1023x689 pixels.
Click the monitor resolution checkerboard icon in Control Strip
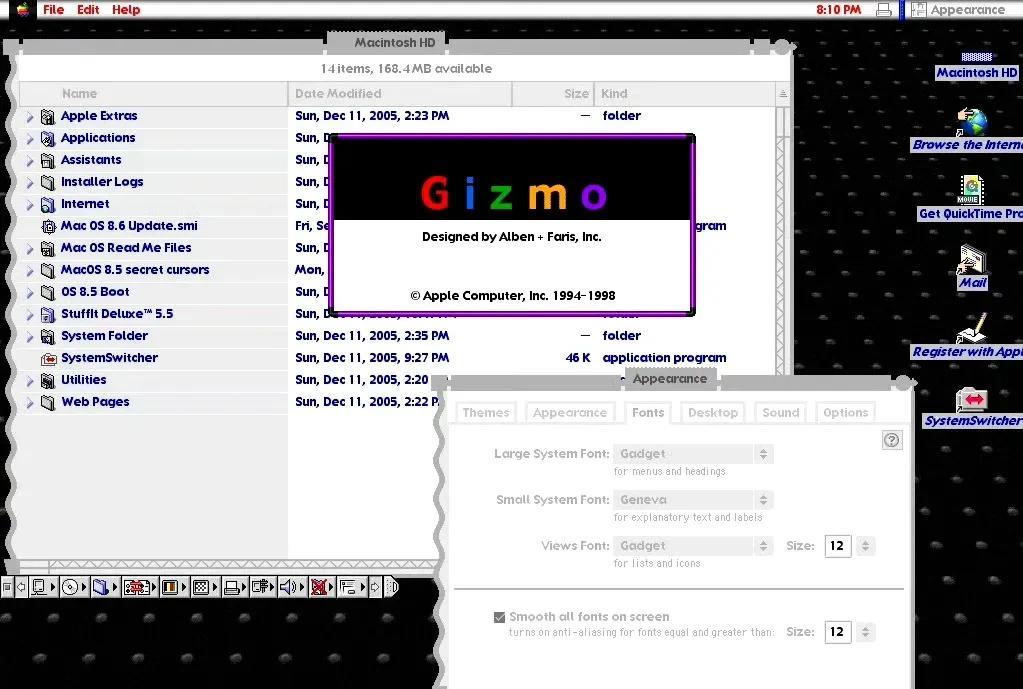201,587
